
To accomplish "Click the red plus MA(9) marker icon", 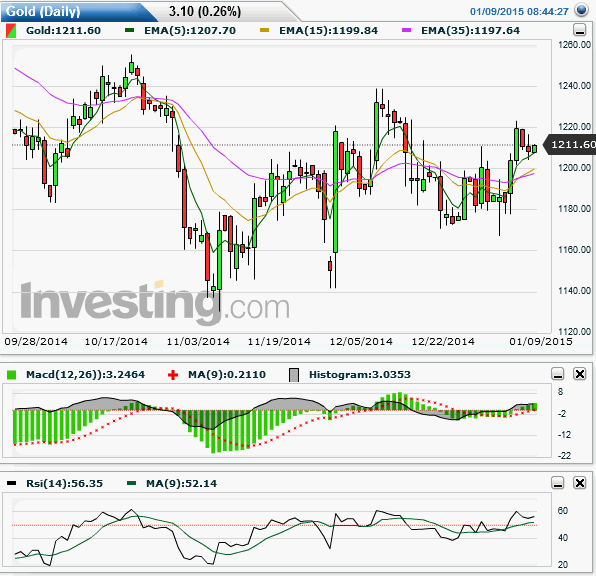I will click(173, 375).
